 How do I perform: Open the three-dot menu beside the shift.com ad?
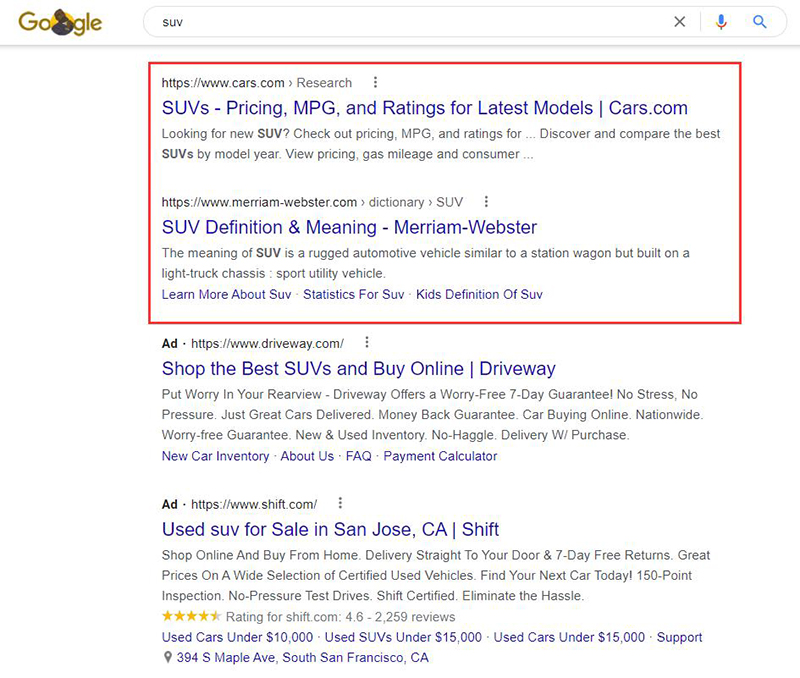[x=340, y=503]
